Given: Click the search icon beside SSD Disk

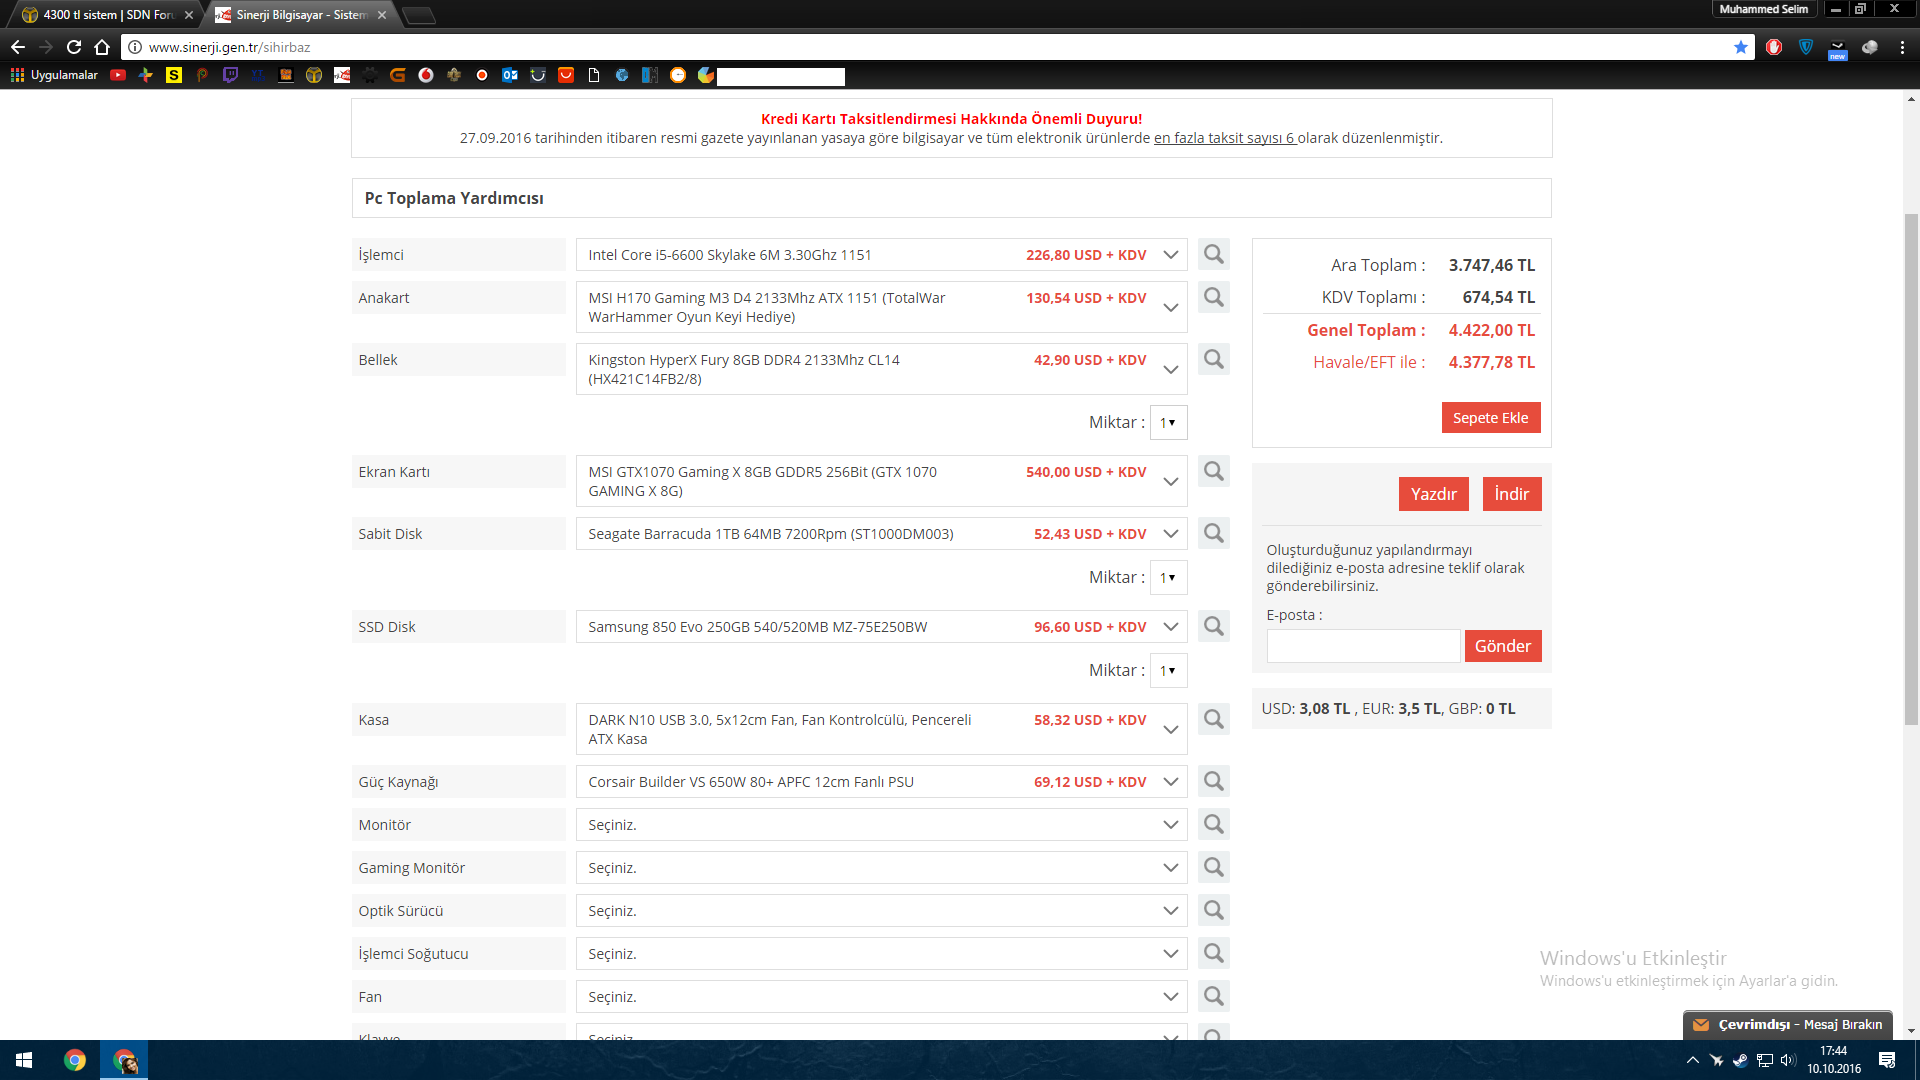Looking at the screenshot, I should (1213, 626).
